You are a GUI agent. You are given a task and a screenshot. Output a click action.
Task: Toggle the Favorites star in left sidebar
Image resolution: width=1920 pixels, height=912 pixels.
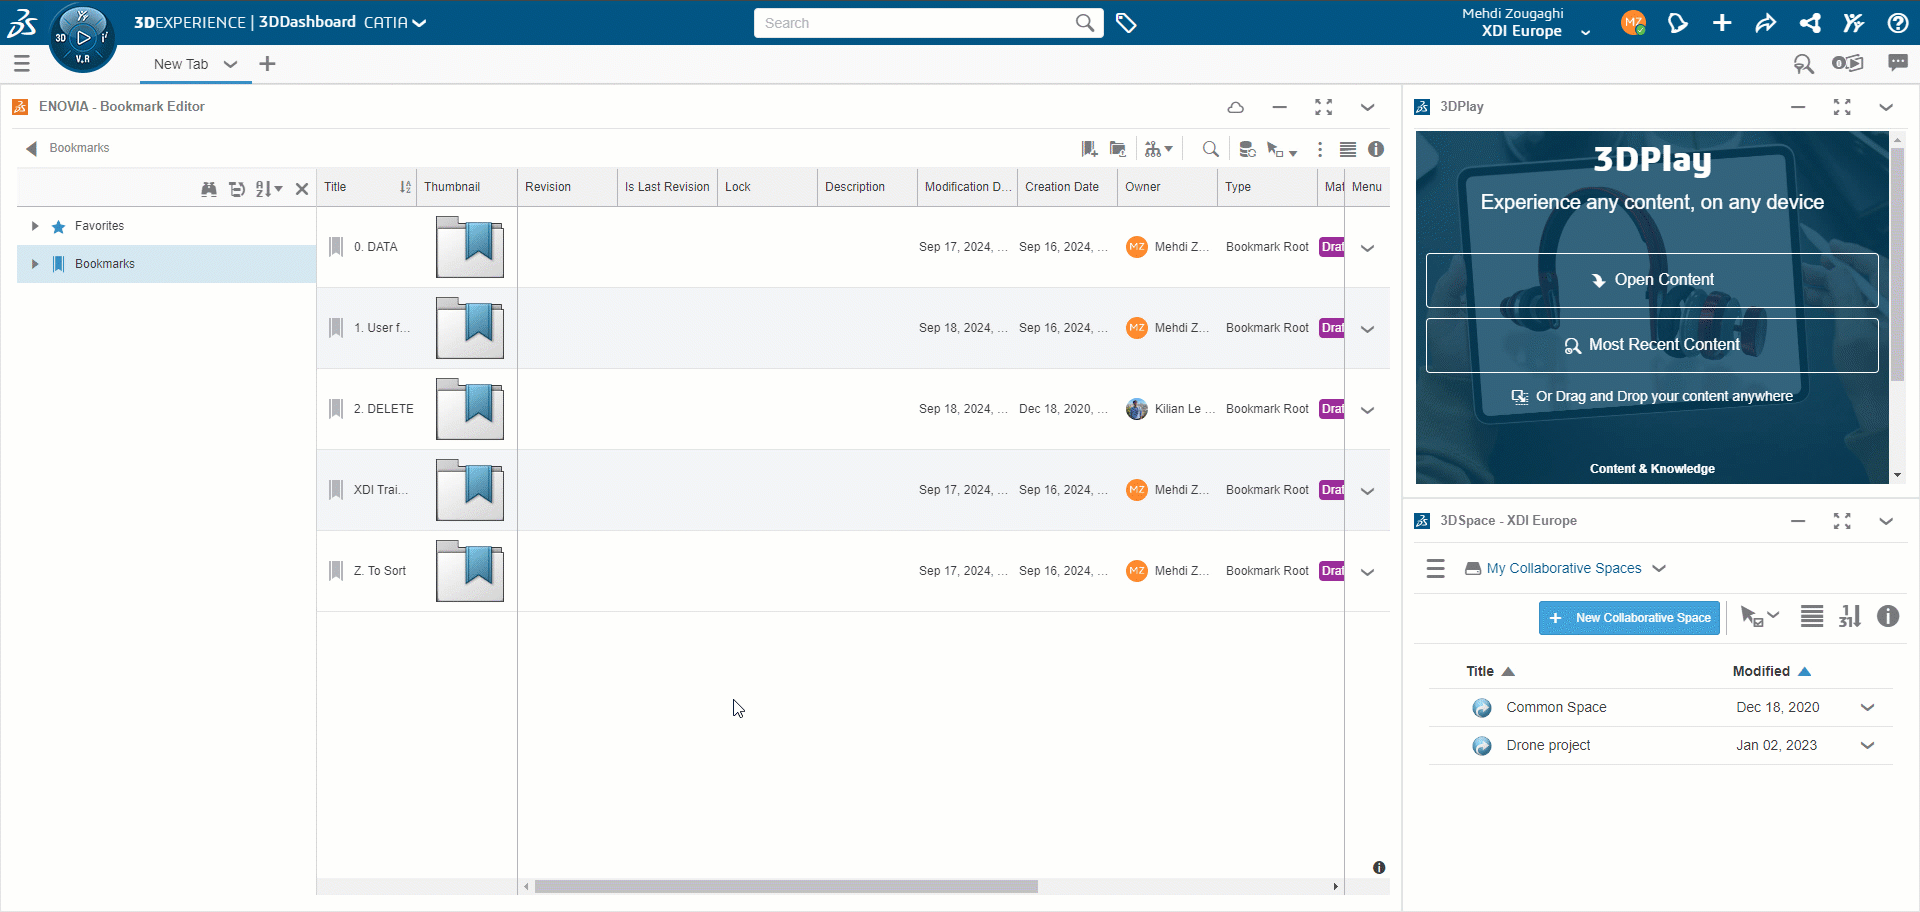tap(57, 225)
